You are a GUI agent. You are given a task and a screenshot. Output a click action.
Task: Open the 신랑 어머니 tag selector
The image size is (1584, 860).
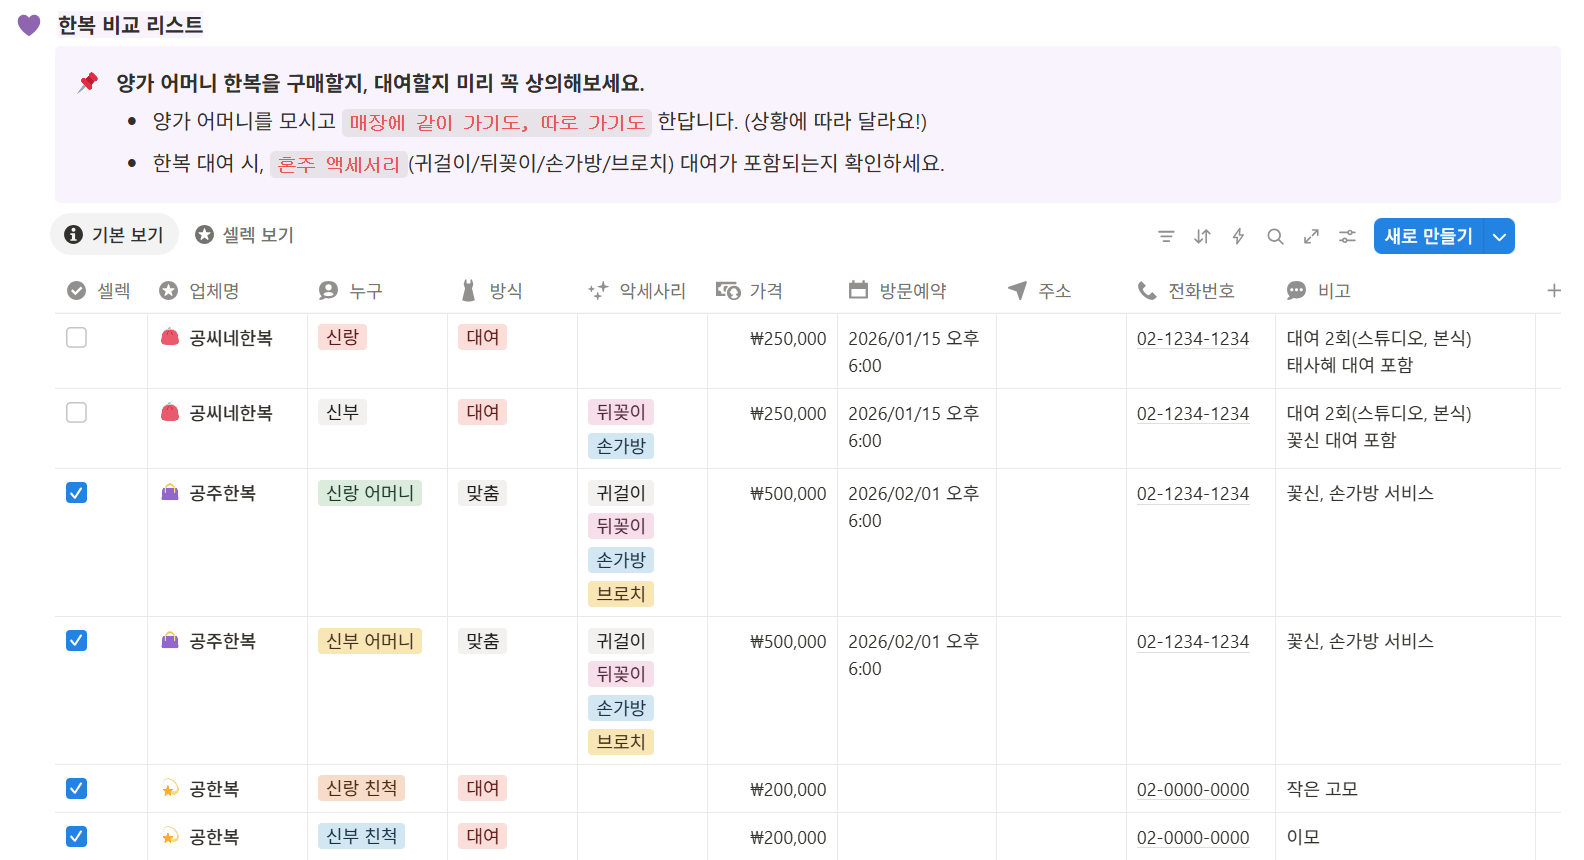[370, 493]
